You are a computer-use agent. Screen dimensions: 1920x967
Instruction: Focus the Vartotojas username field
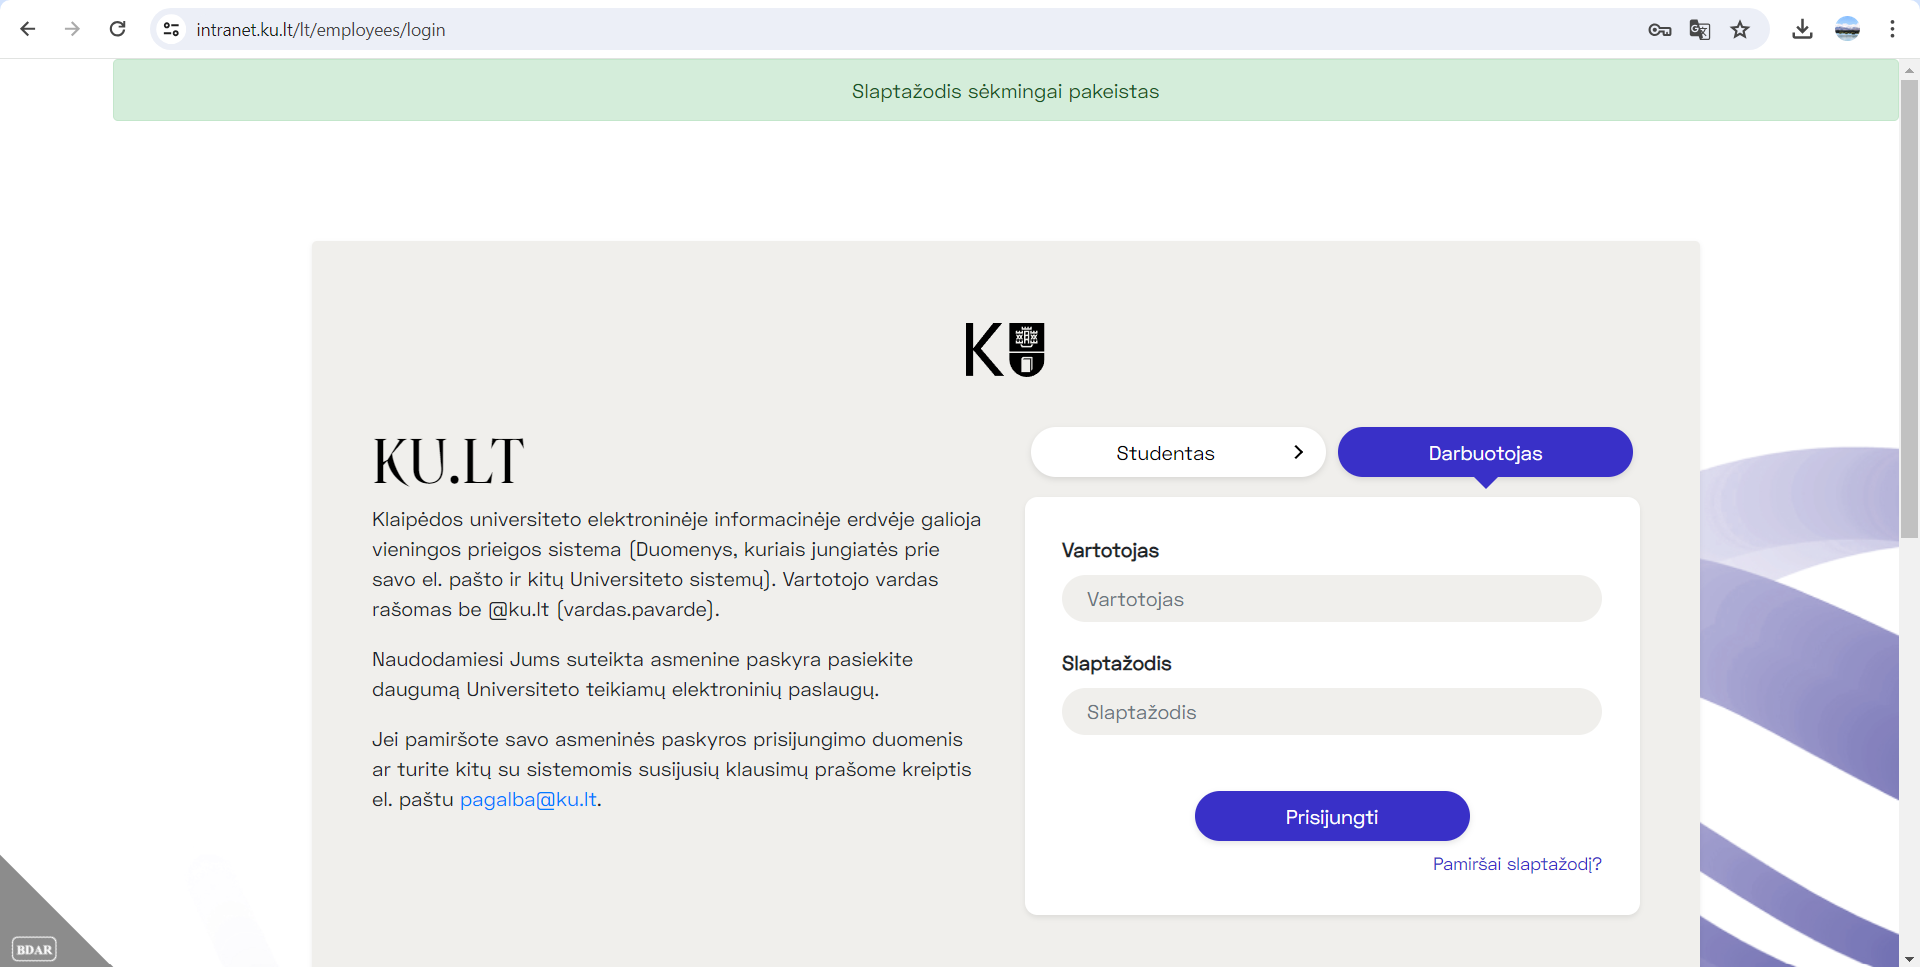[x=1331, y=599]
